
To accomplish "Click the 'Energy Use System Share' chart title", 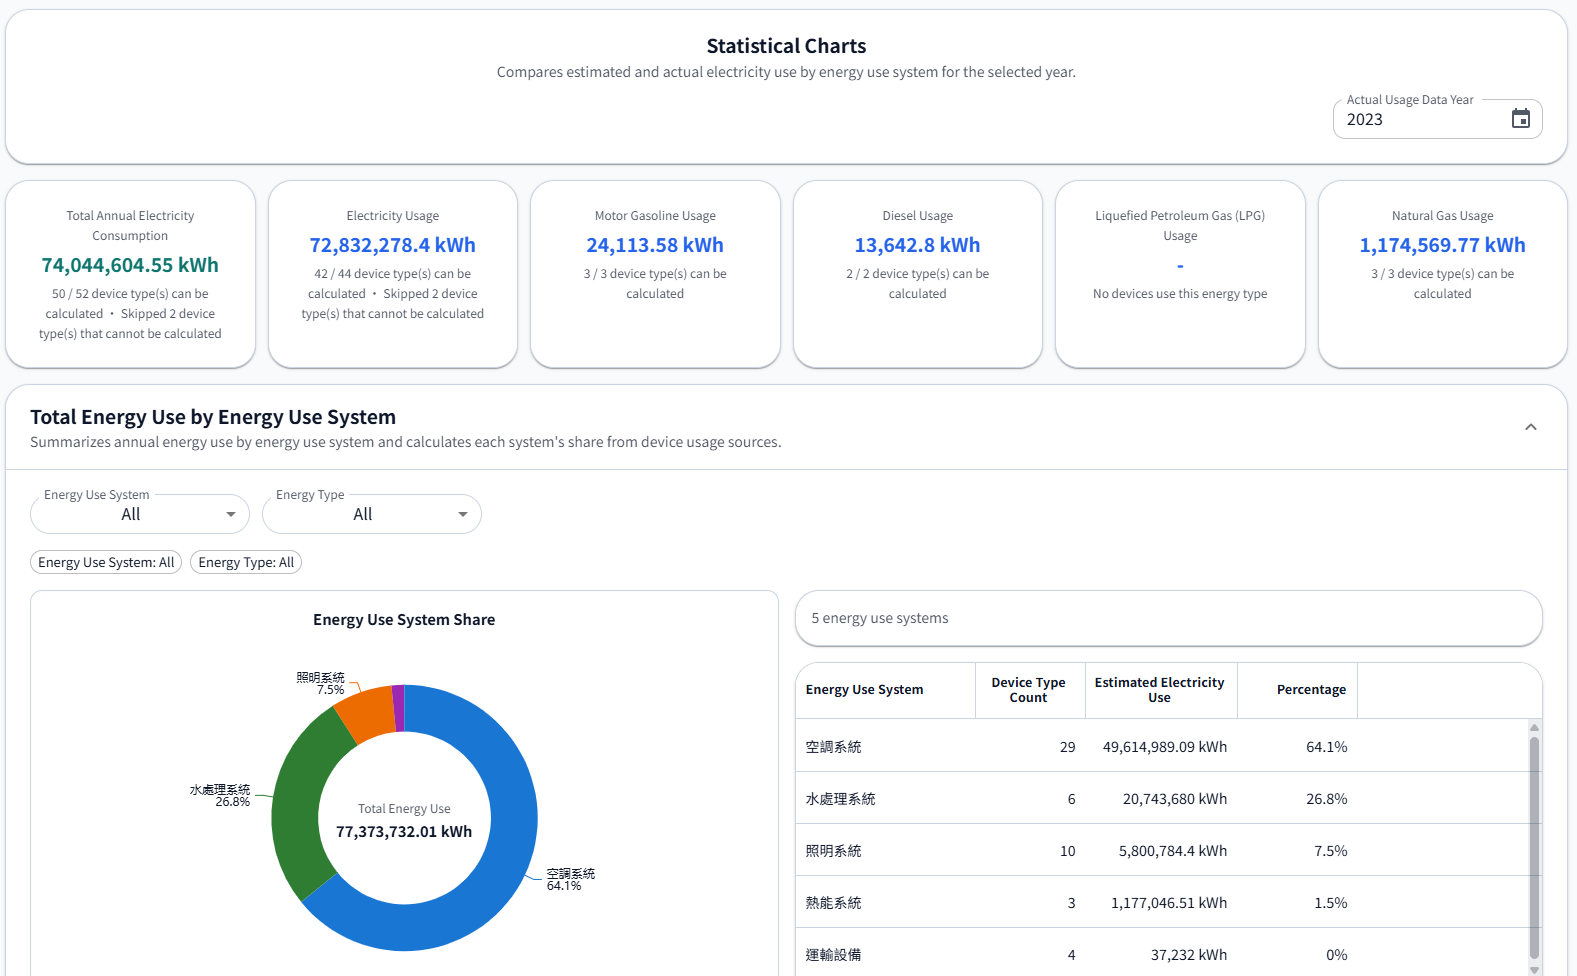I will coord(404,620).
